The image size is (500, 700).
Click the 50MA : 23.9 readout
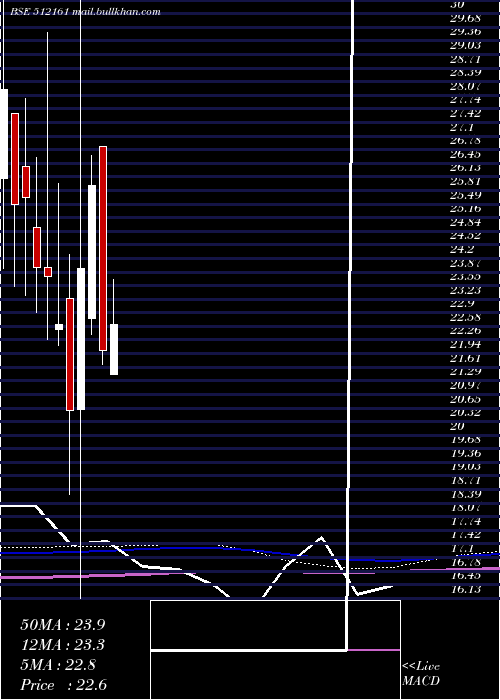(62, 625)
